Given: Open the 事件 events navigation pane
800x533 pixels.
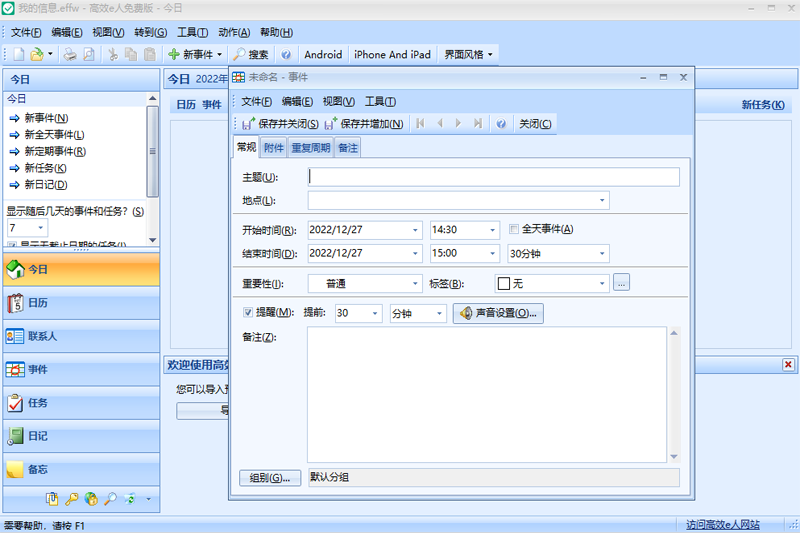Looking at the screenshot, I should (x=82, y=369).
